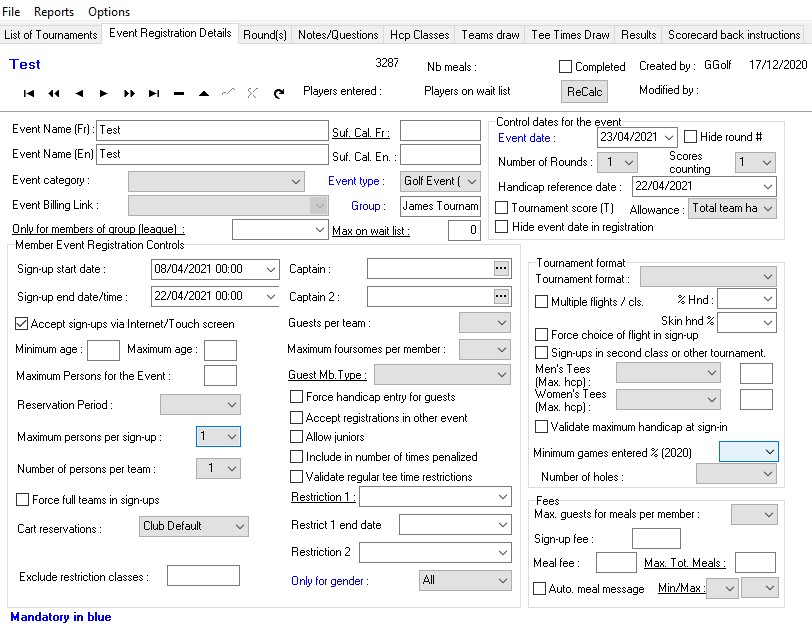This screenshot has width=812, height=637.
Task: Click previous record arrow in navigator
Action: pyautogui.click(x=79, y=93)
